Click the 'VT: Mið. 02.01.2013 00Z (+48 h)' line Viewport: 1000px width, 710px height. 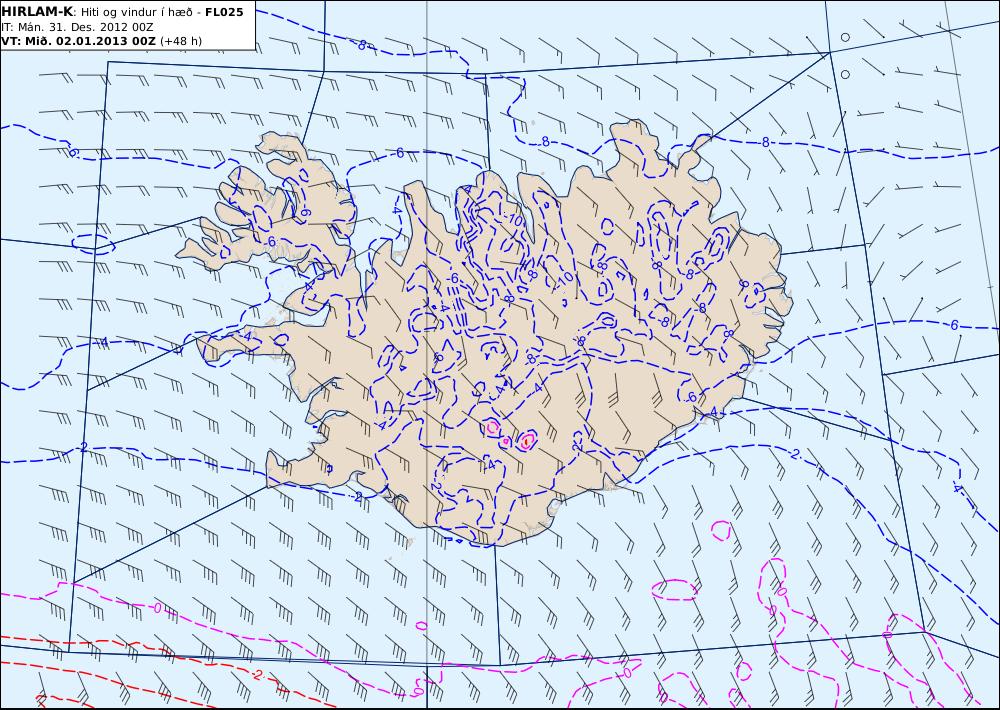pos(101,41)
